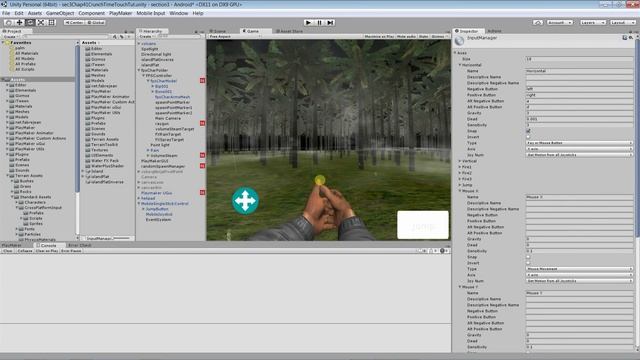The width and height of the screenshot is (640, 360).
Task: Click the red PlayMaker badge beside volumeSteam
Action: (x=202, y=155)
